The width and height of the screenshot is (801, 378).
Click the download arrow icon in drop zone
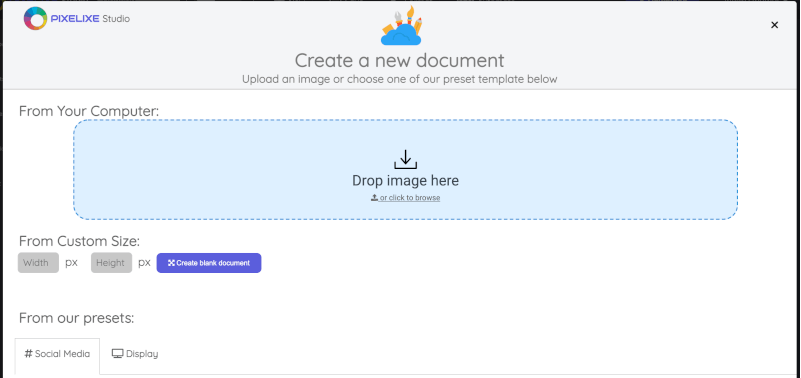406,159
